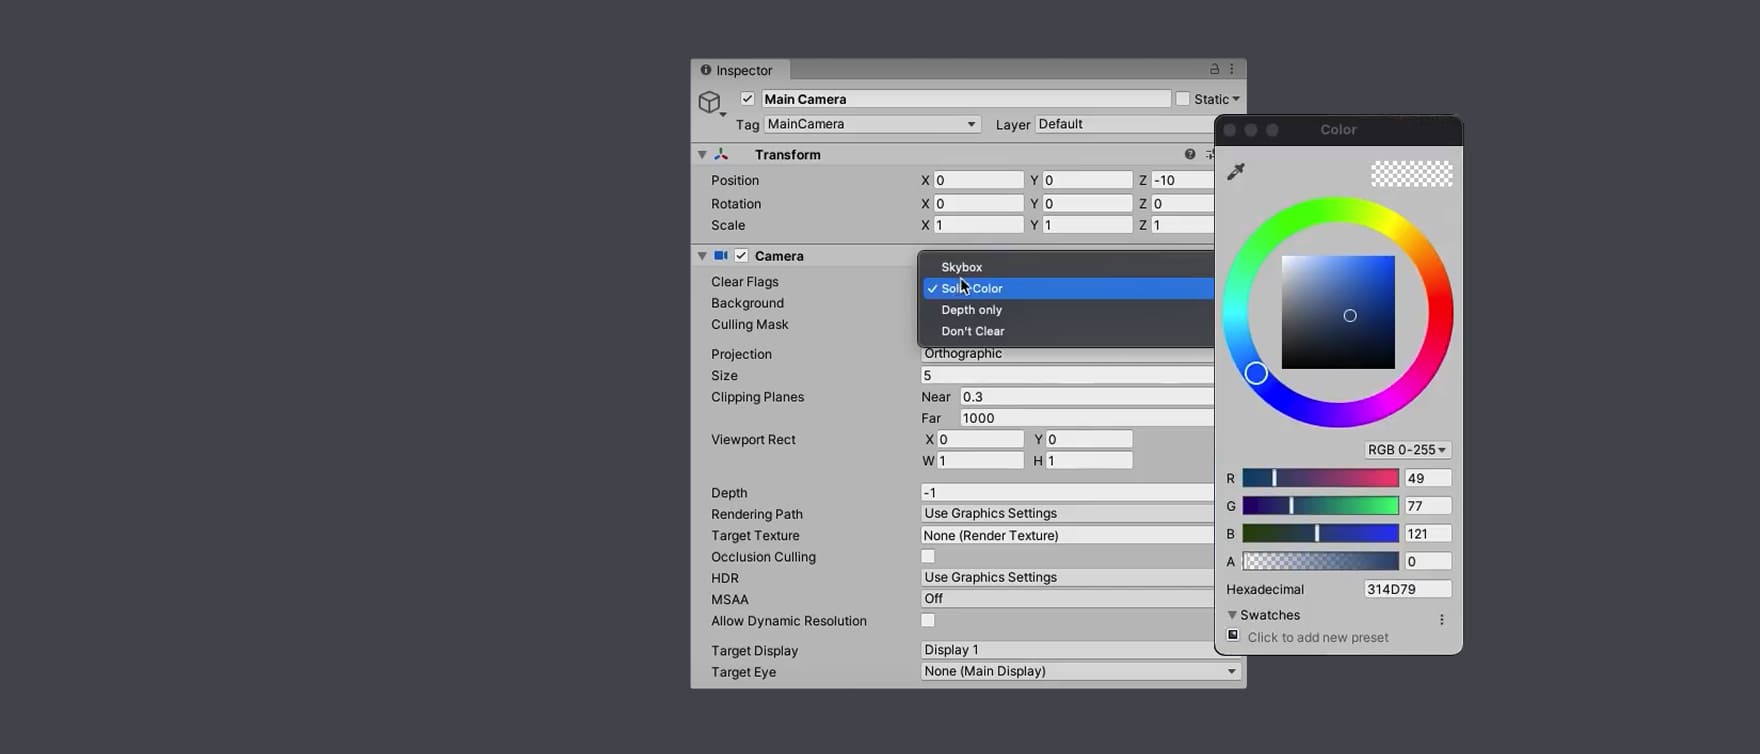Screen dimensions: 1760x754
Task: Click the Inspector lock icon
Action: (x=1214, y=70)
